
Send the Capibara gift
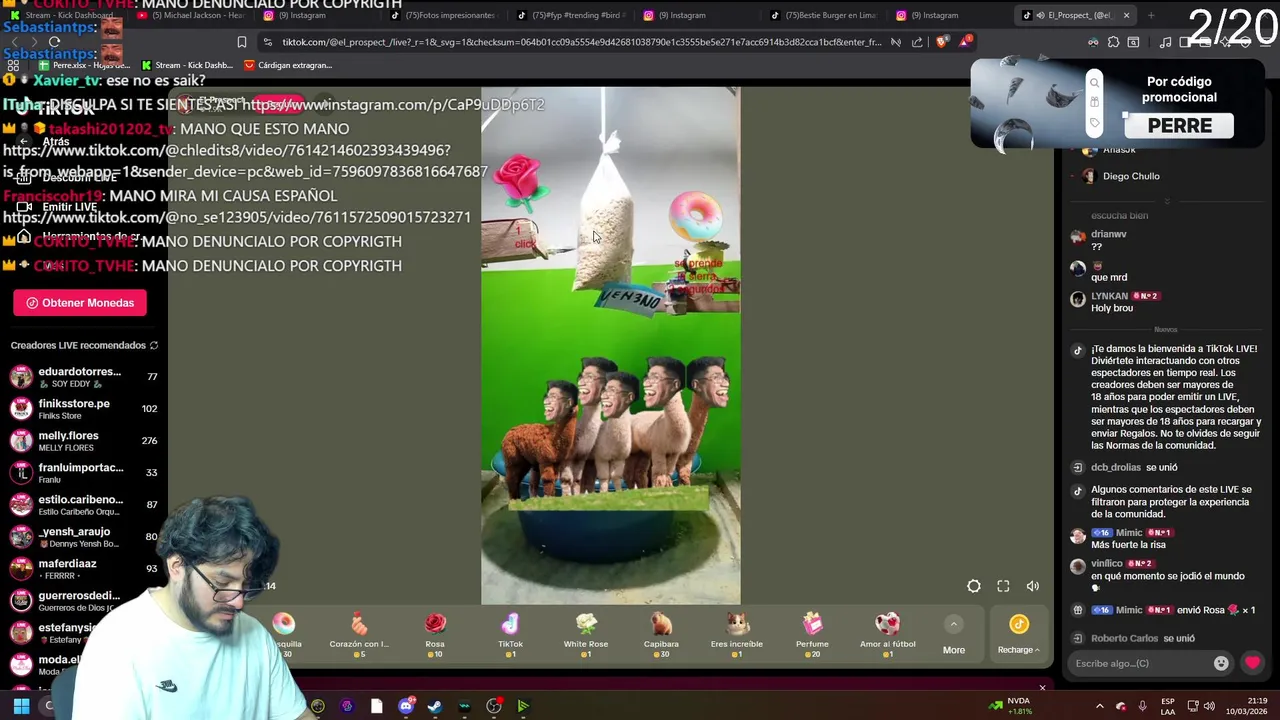click(661, 635)
